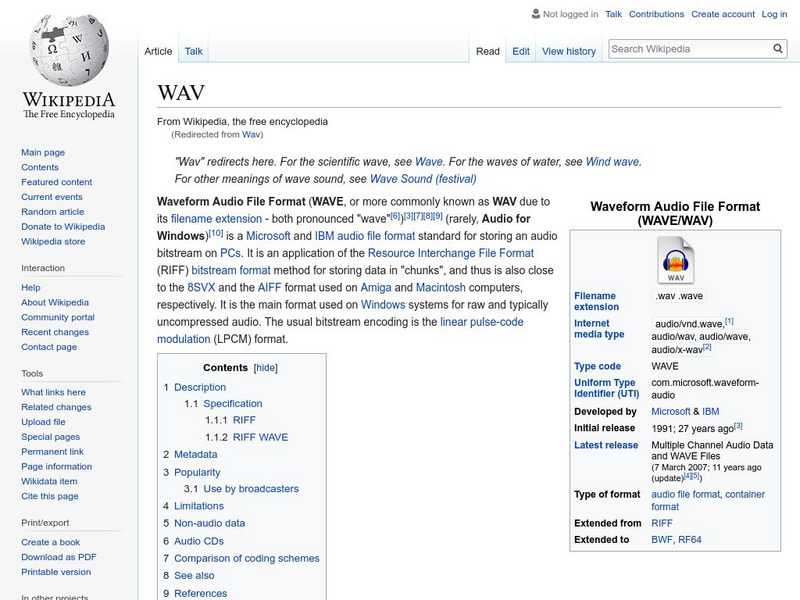Open Cite this page link

point(50,495)
